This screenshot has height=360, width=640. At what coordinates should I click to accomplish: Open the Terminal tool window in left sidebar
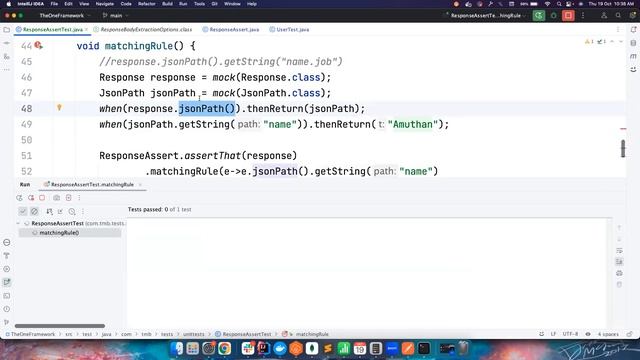pos(7,296)
